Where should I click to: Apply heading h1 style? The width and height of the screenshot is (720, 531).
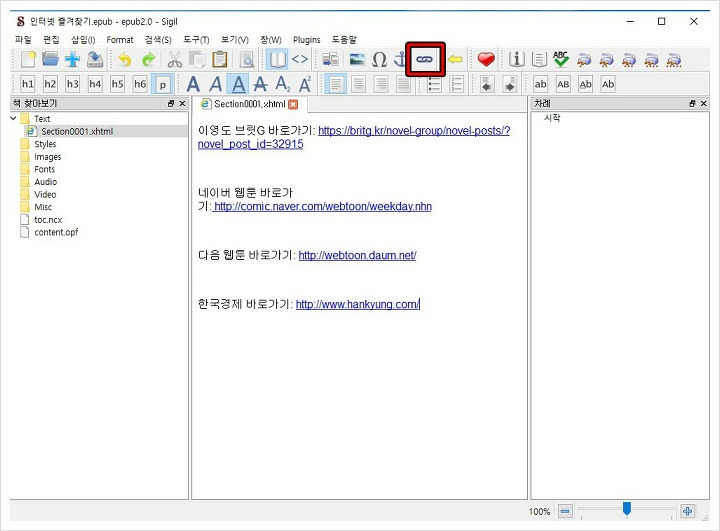pos(28,84)
